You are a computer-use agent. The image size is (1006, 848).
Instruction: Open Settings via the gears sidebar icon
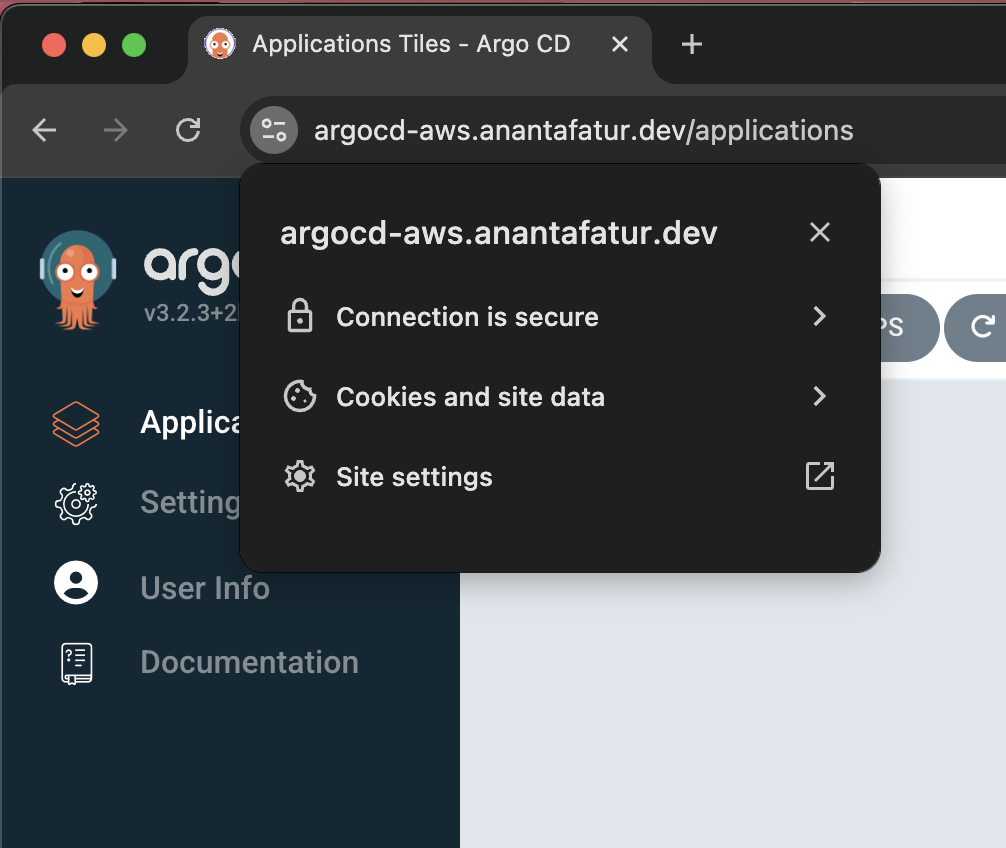point(76,502)
